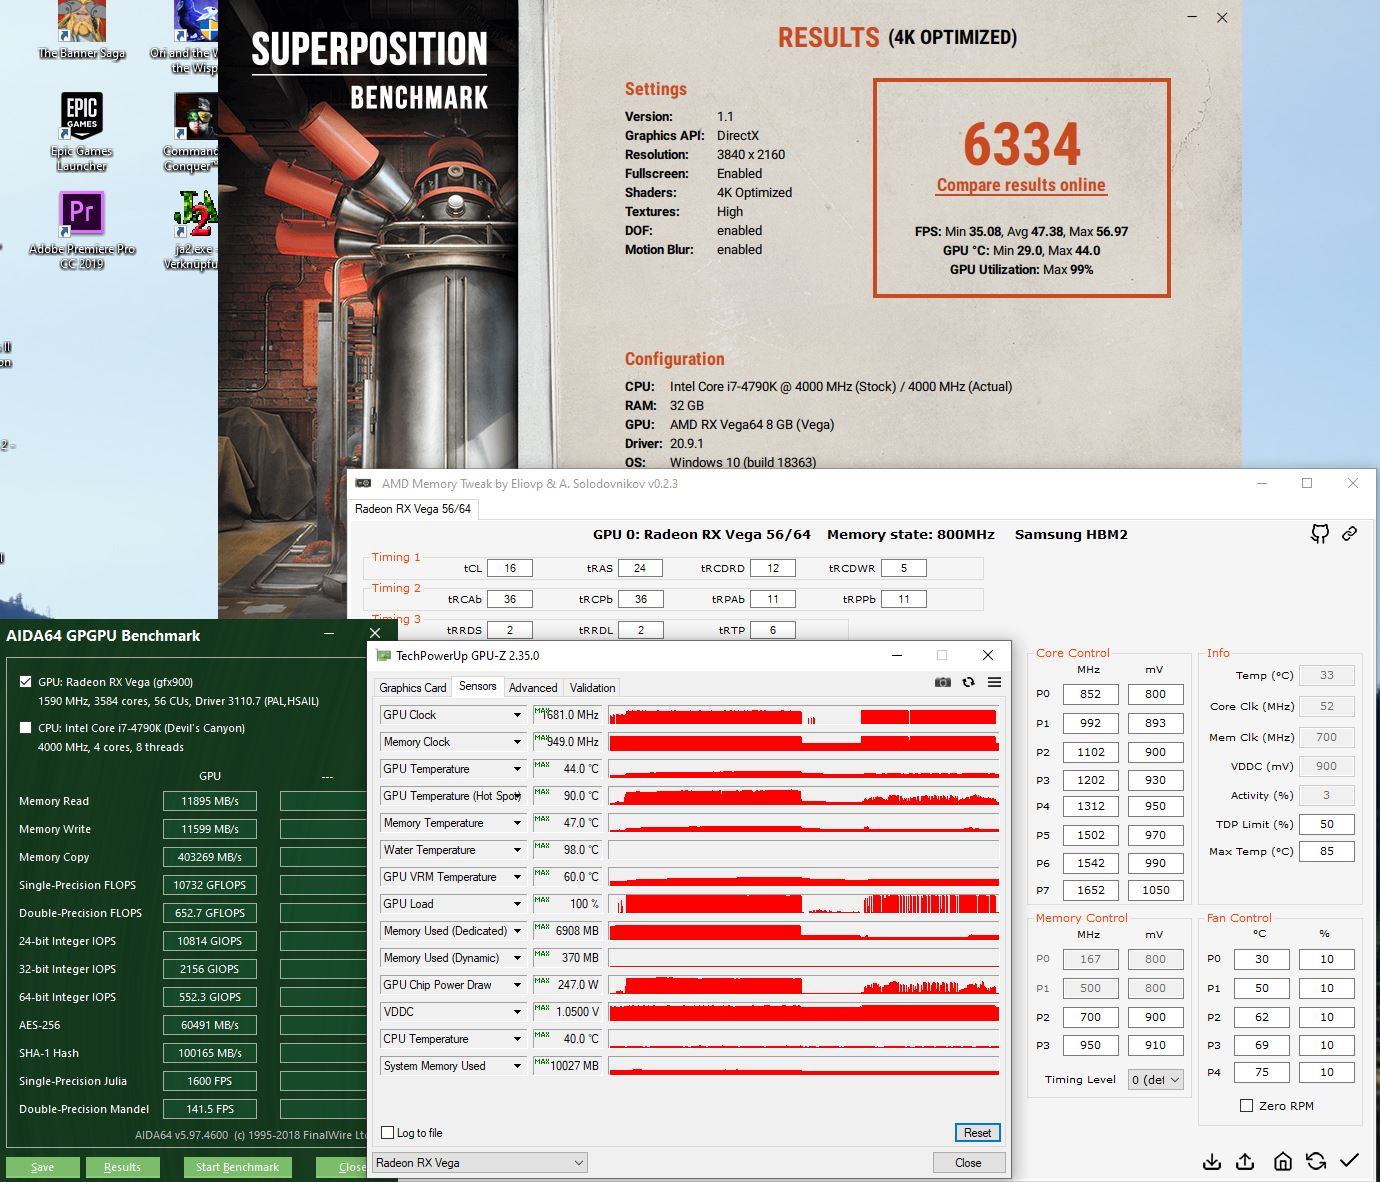Open the Timing Level dropdown
Image resolution: width=1380 pixels, height=1182 pixels.
coord(1156,1080)
